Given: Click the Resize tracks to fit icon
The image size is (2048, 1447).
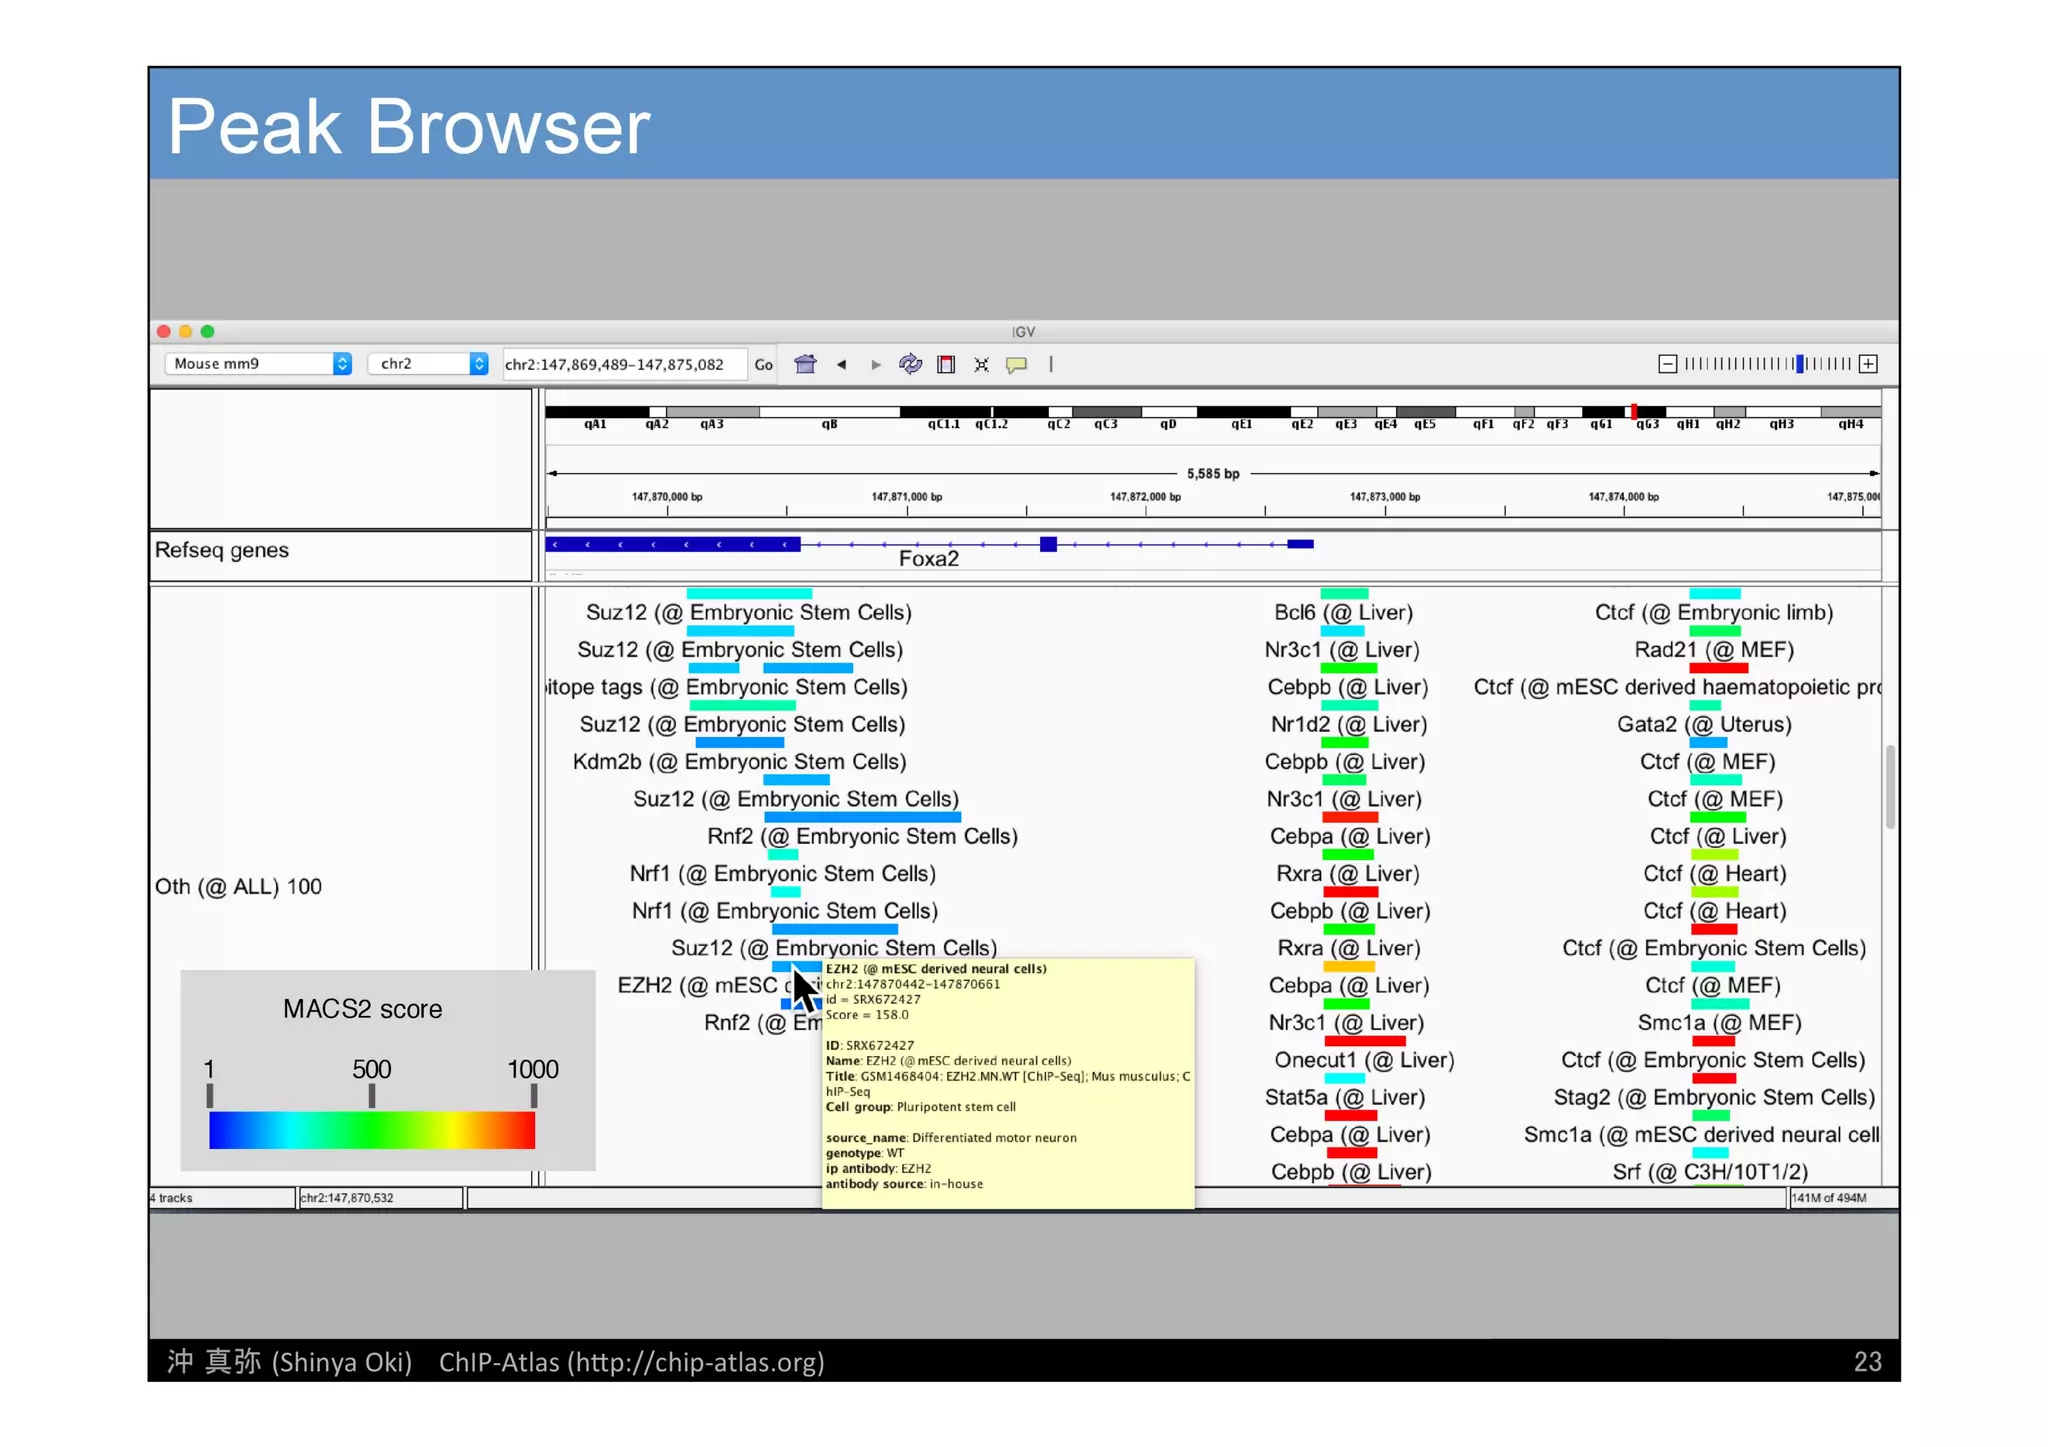Looking at the screenshot, I should (x=981, y=364).
